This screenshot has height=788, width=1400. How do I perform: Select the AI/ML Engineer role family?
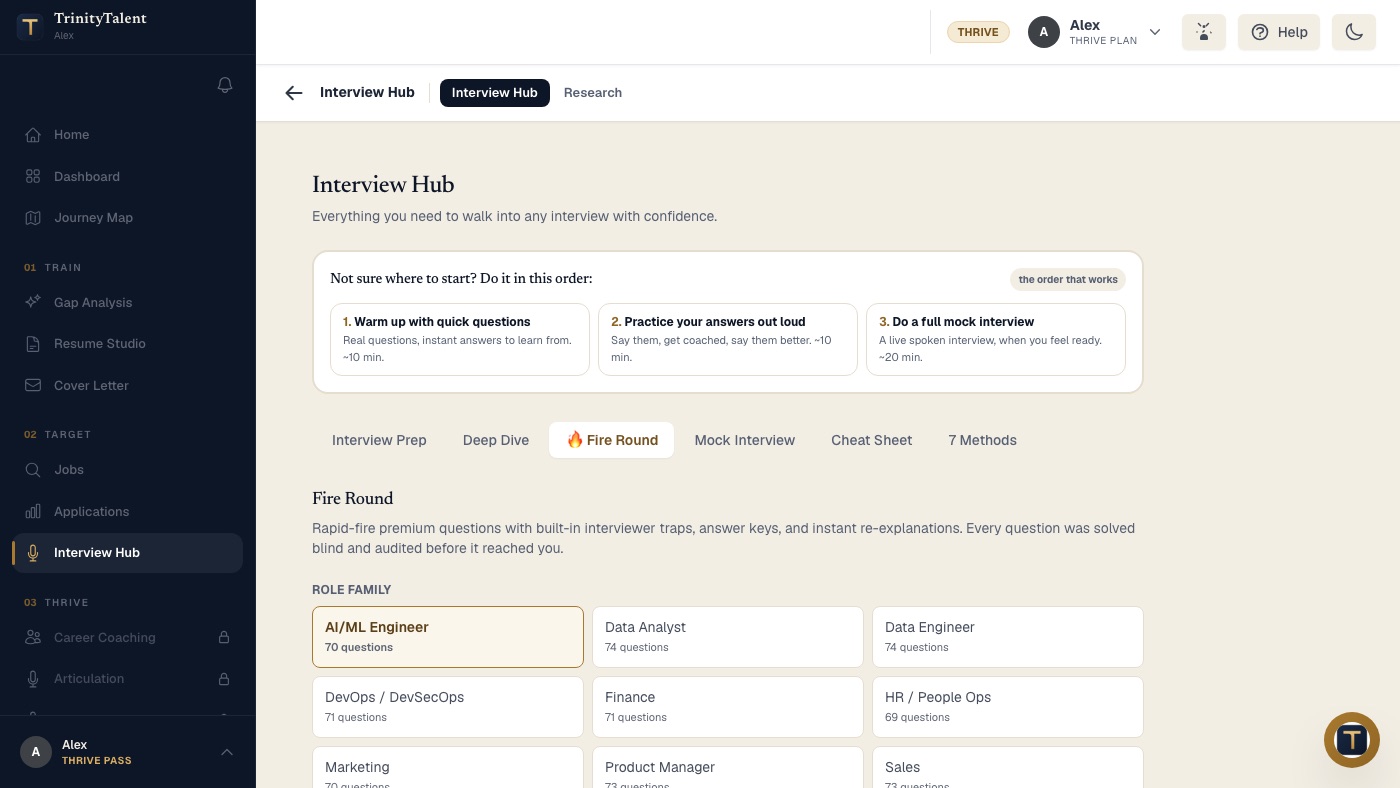[448, 637]
